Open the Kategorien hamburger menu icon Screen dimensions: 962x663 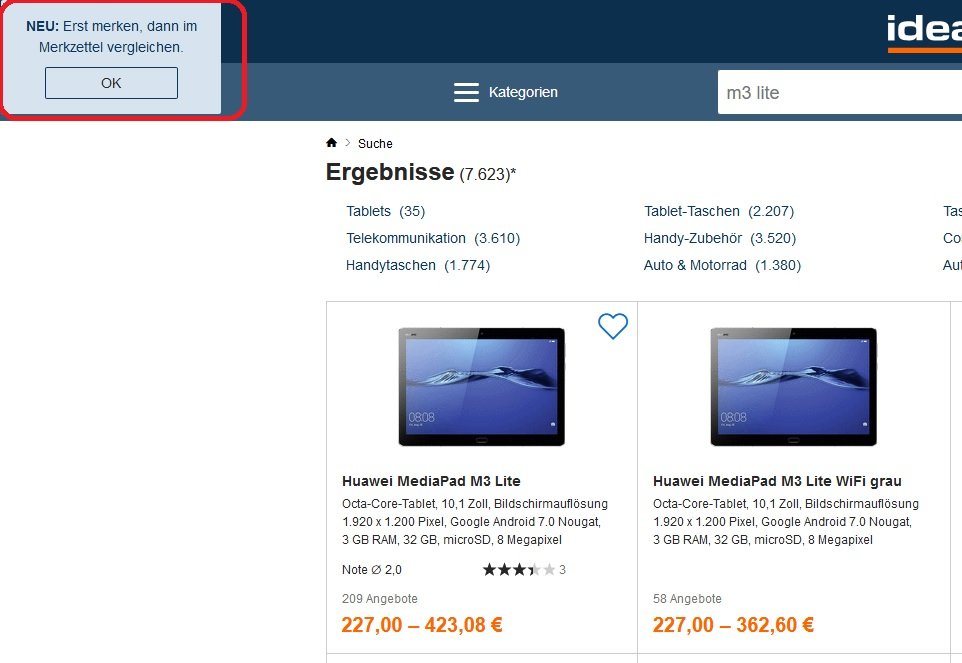point(466,92)
